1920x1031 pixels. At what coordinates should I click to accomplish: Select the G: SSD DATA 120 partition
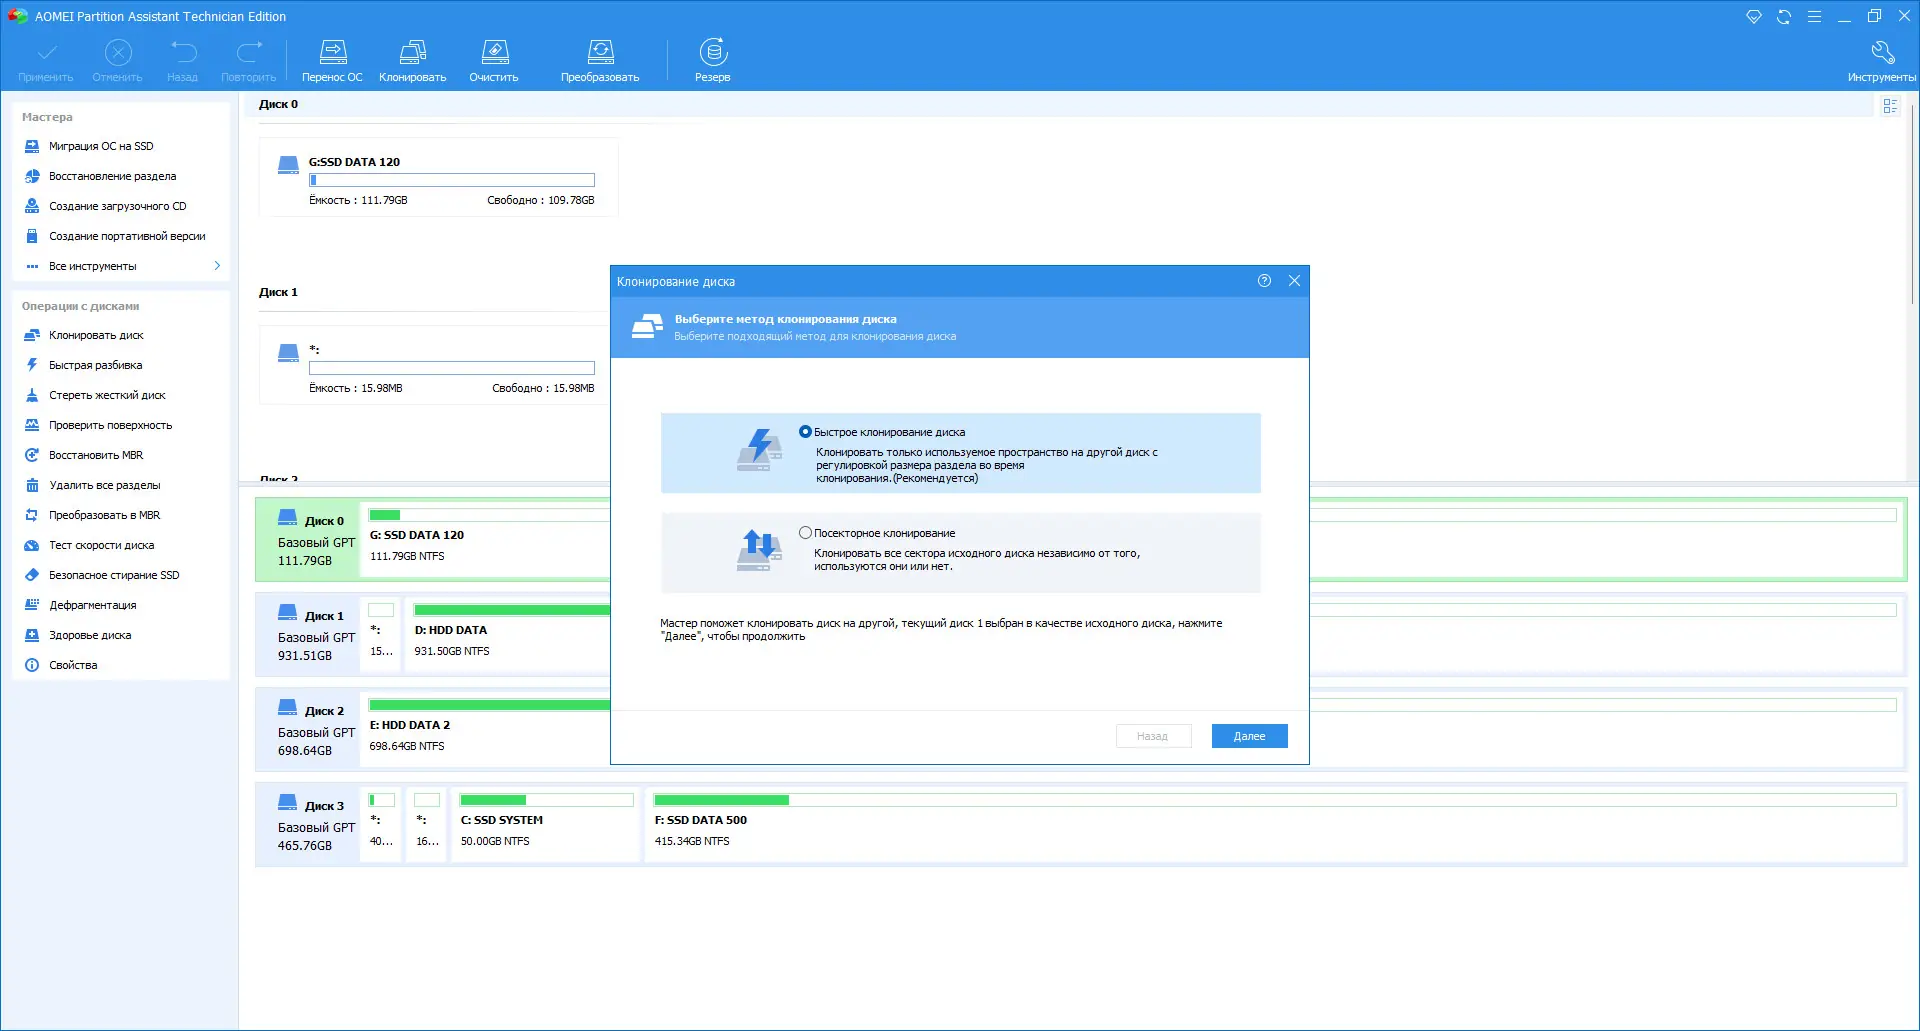point(487,540)
